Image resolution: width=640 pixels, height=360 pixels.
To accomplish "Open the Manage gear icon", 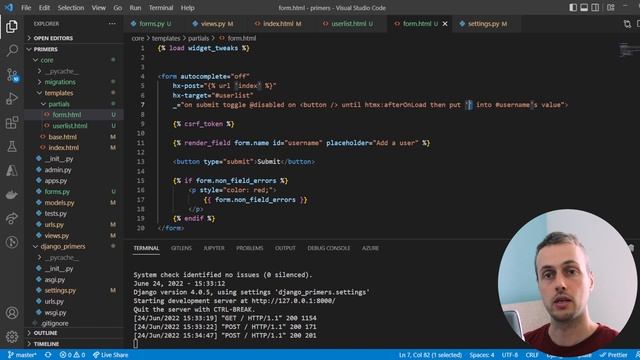I will click(12, 336).
